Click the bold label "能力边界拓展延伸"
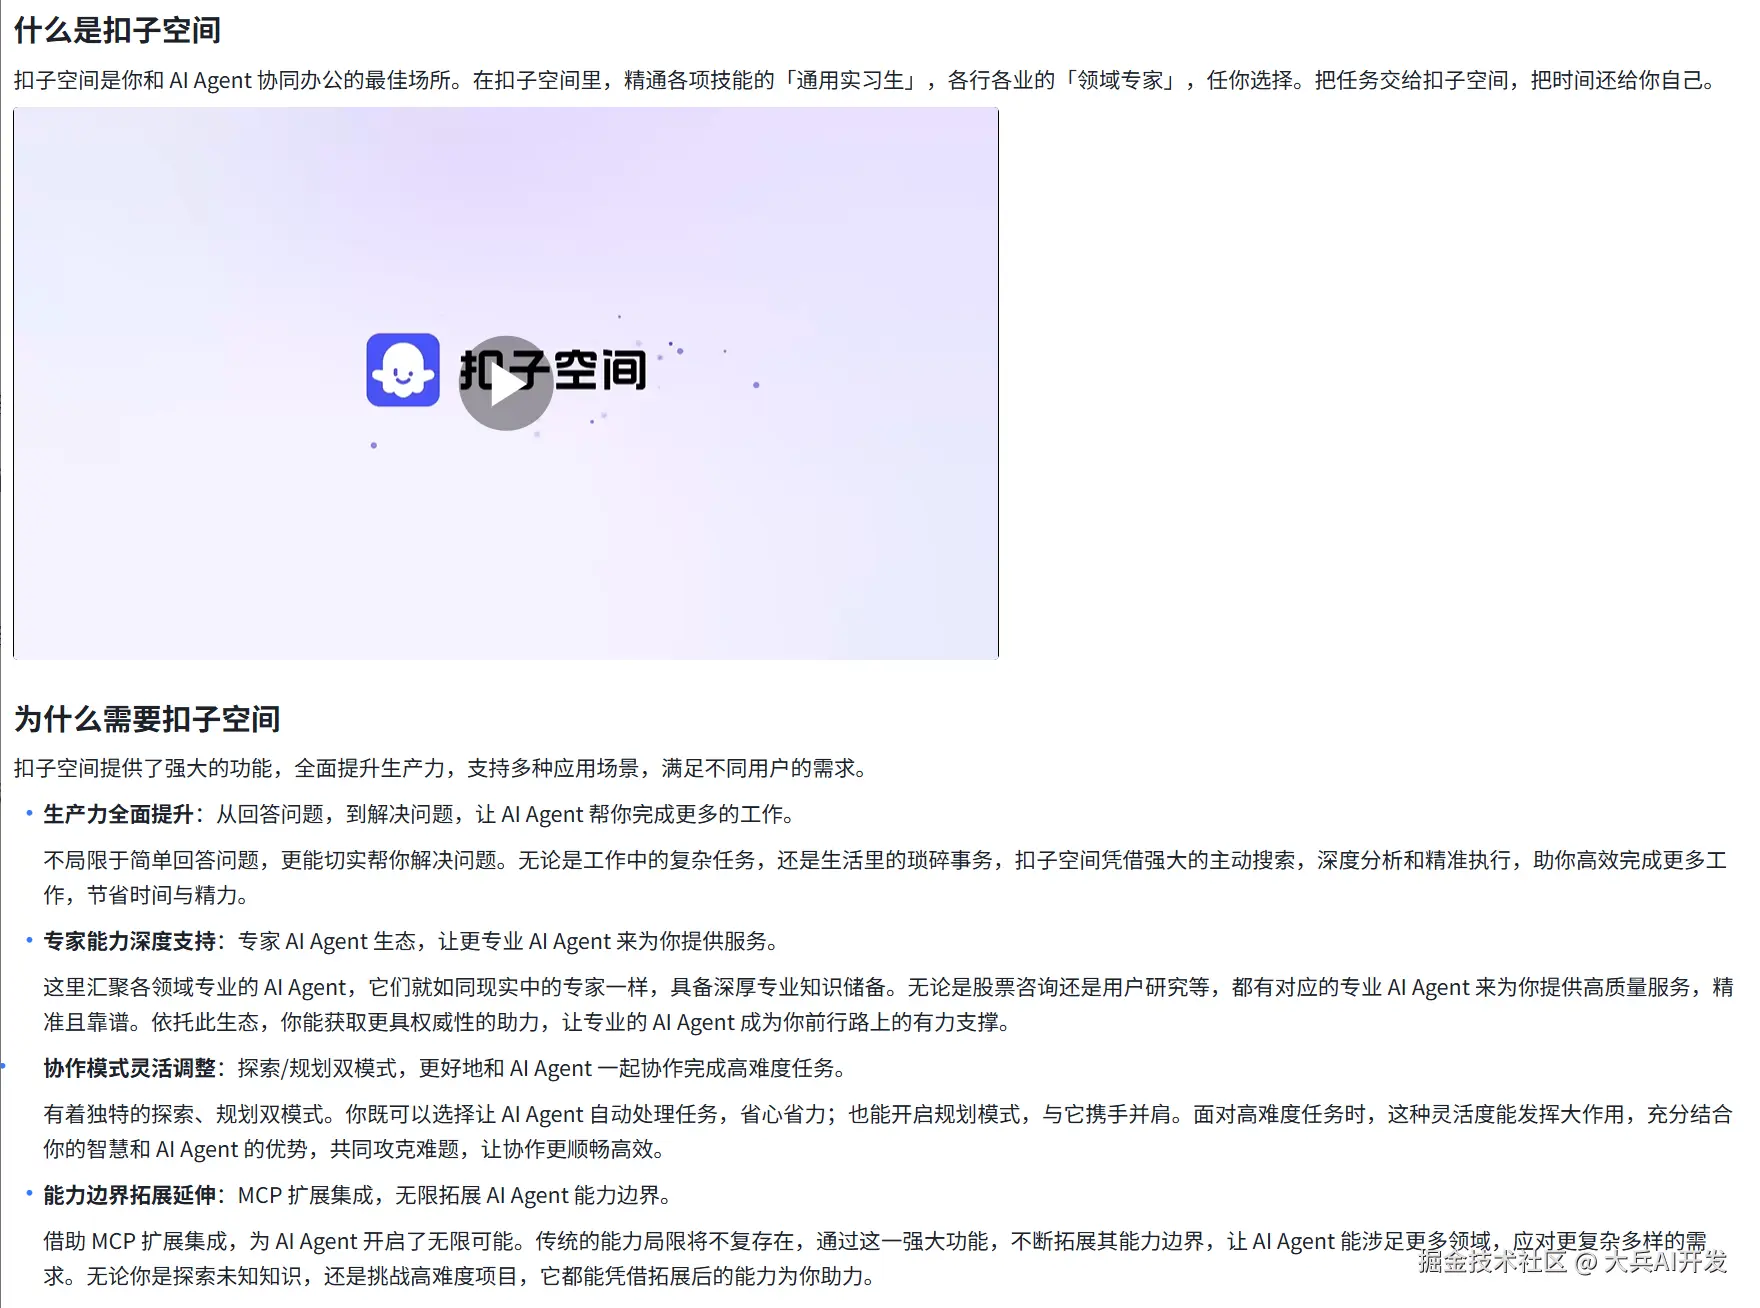 click(129, 1195)
